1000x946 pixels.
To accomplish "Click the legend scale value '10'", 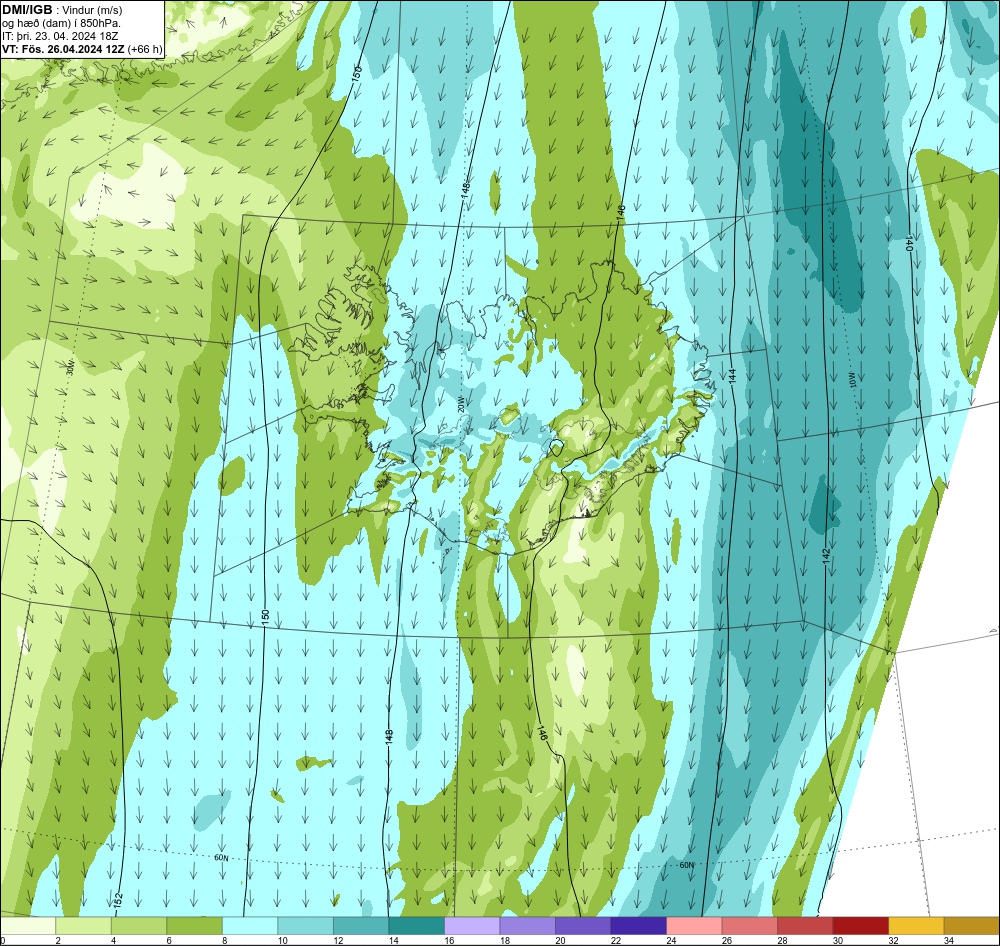I will tap(283, 940).
